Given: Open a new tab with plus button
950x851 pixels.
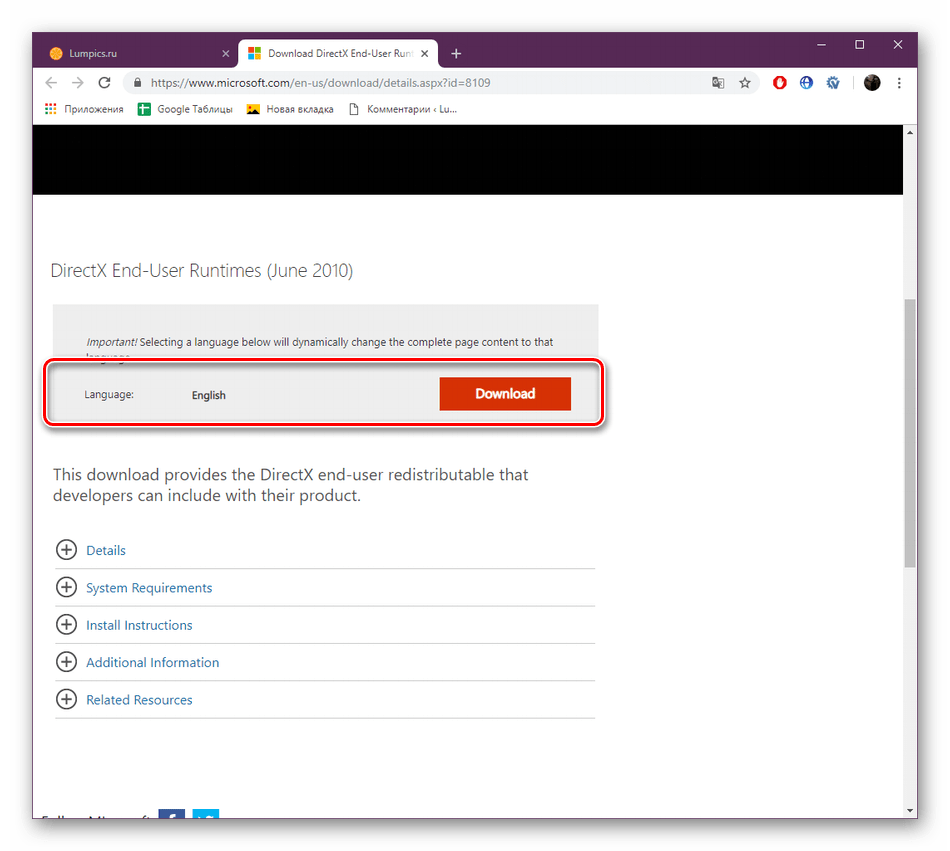Looking at the screenshot, I should coord(456,54).
